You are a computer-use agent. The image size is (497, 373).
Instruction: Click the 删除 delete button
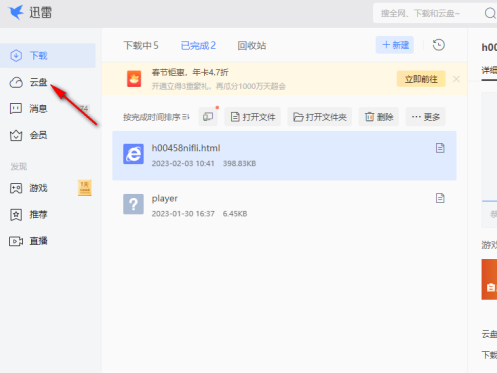[379, 117]
